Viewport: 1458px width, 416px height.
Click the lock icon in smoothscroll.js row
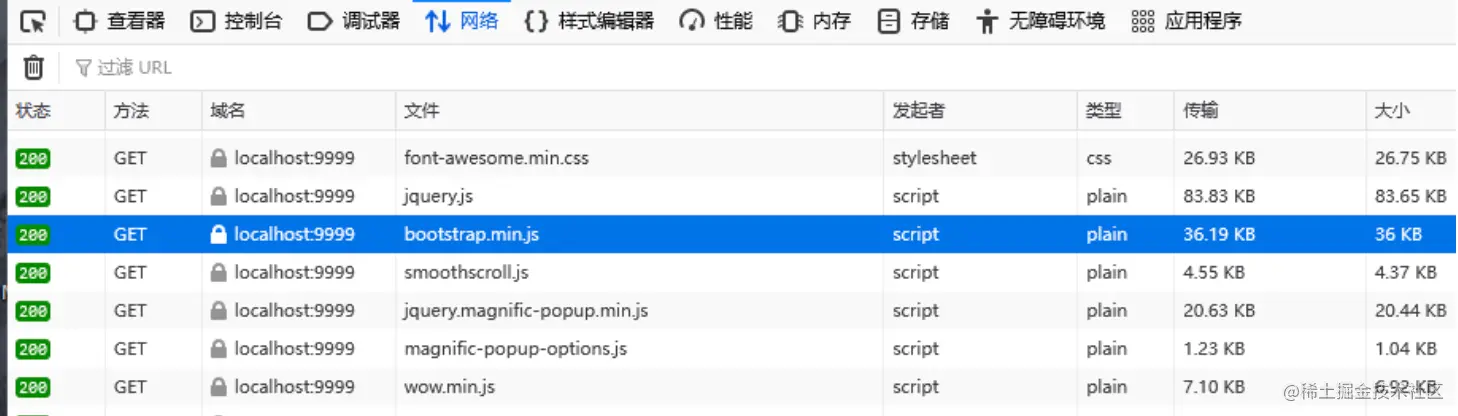(x=218, y=272)
